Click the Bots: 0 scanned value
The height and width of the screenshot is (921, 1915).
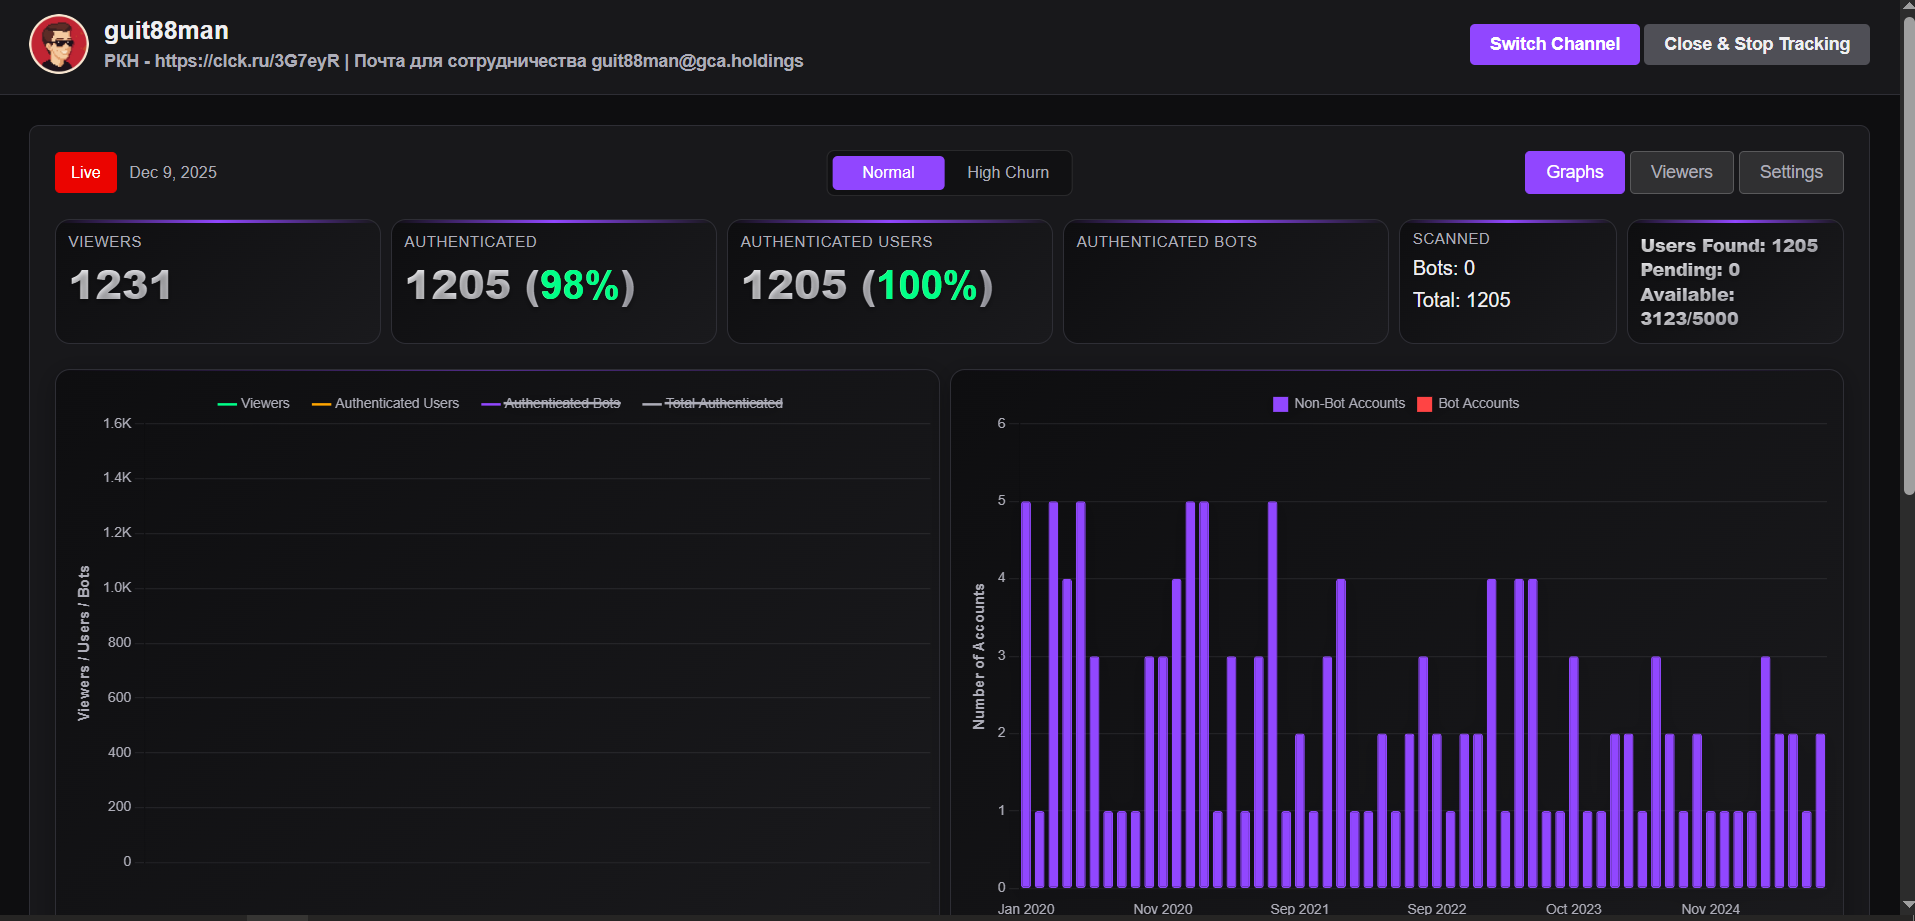coord(1444,268)
